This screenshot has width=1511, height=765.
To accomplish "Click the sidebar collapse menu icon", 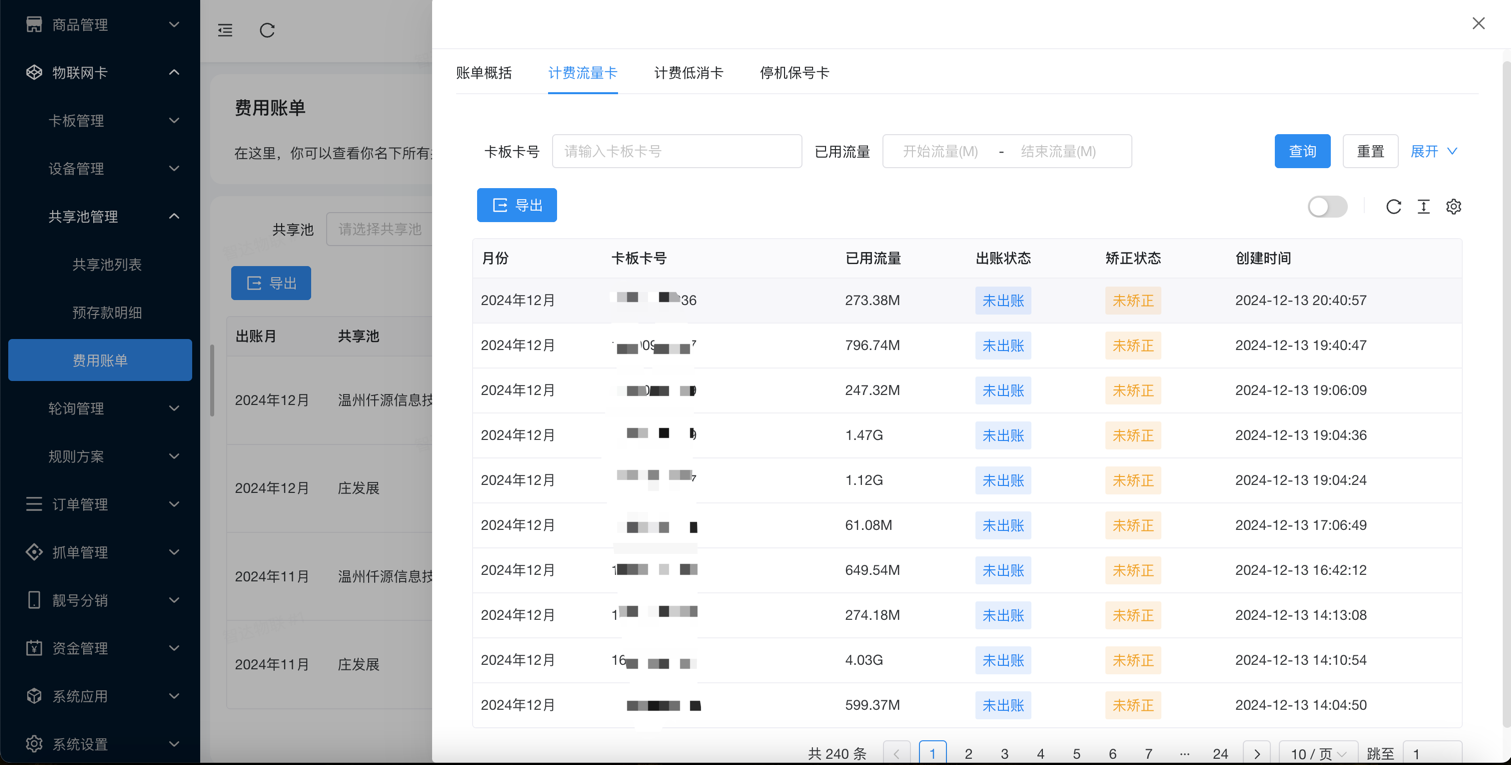I will (225, 30).
